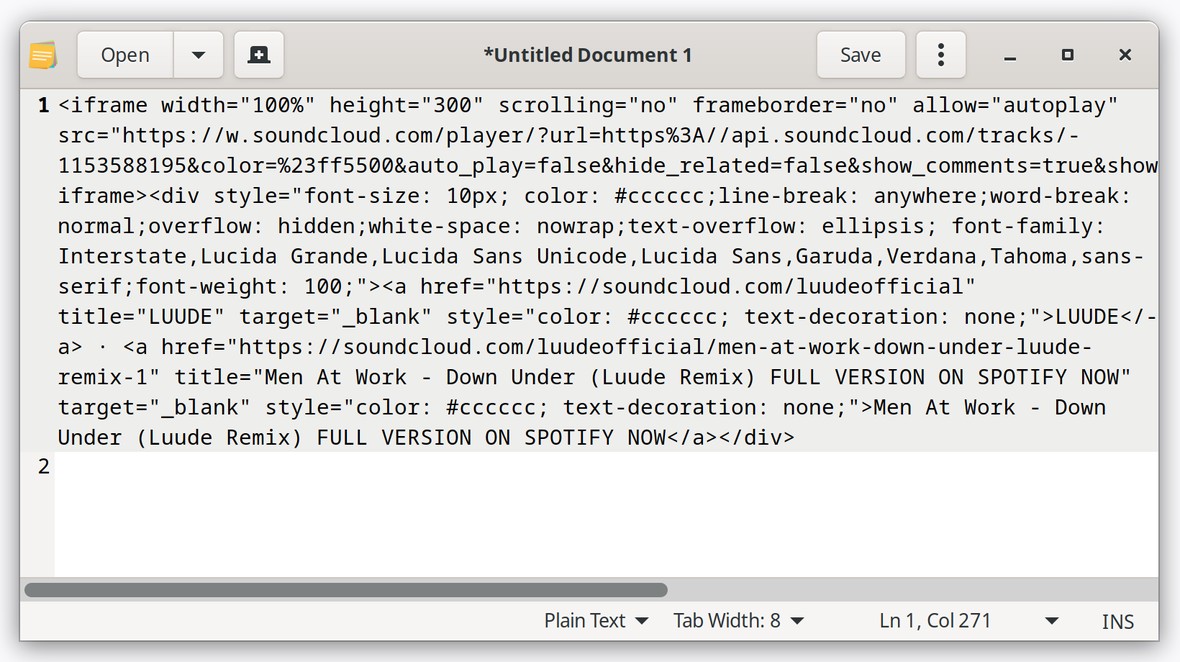Viewport: 1180px width, 662px height.
Task: Click the text "Interstate,Lucida" in font list
Action: (x=168, y=257)
